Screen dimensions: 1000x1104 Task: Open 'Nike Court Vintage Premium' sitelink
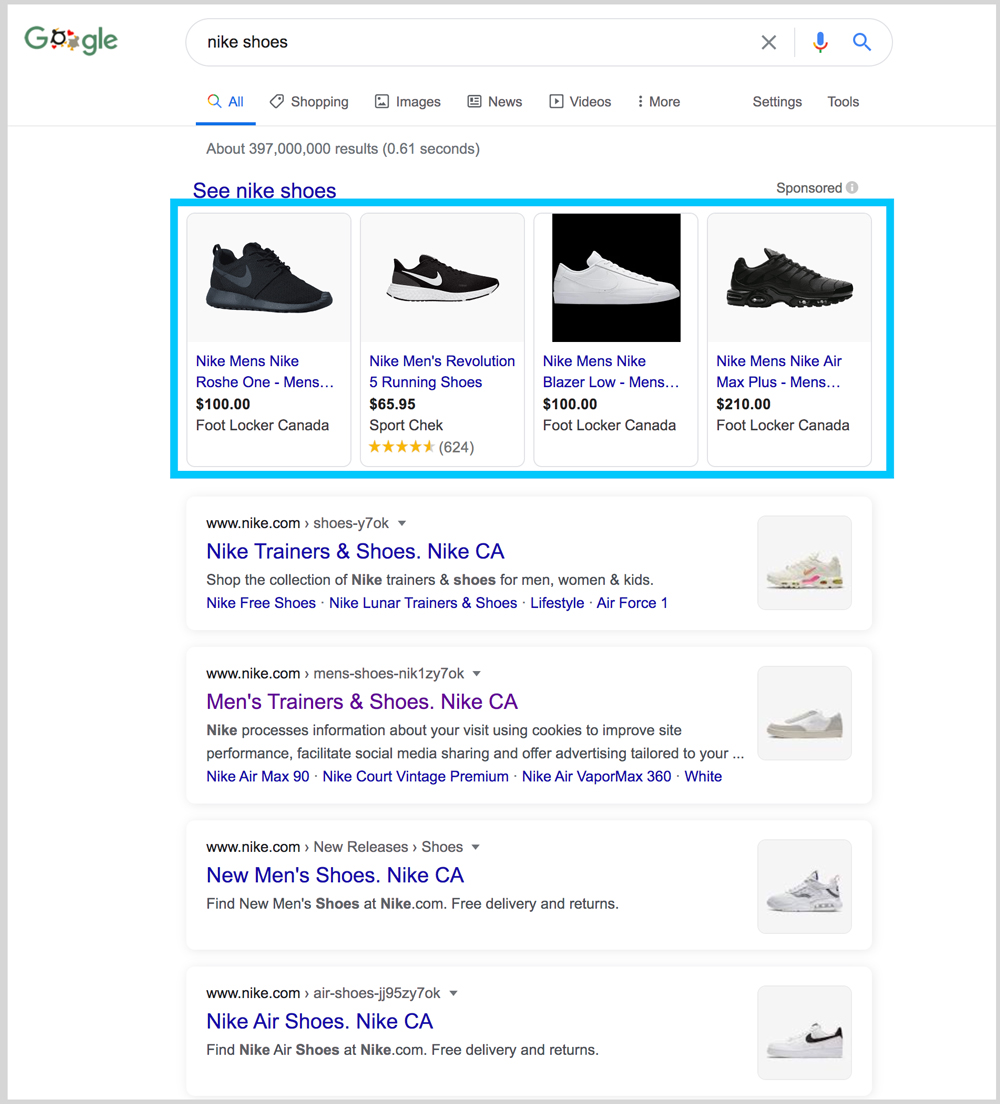(x=415, y=776)
